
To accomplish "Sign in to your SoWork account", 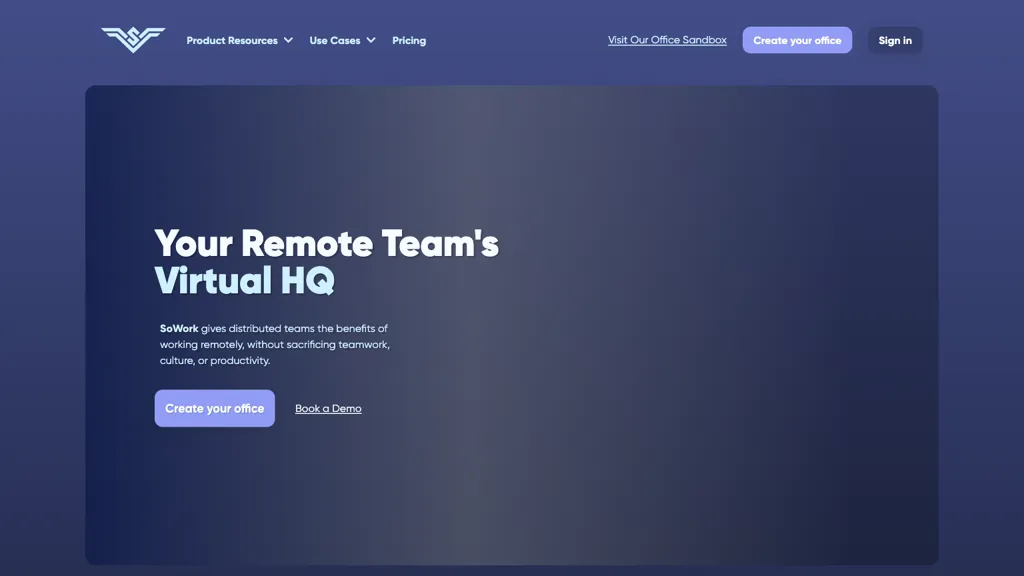I will (894, 40).
